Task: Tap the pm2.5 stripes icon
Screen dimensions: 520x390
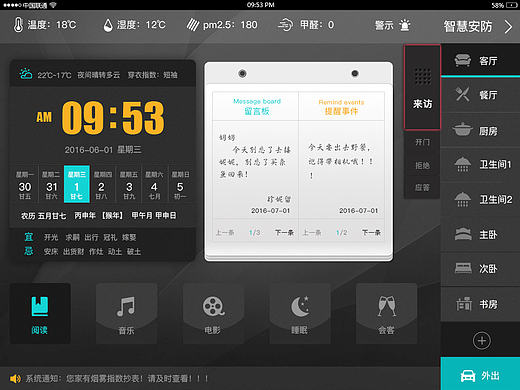Action: 193,25
